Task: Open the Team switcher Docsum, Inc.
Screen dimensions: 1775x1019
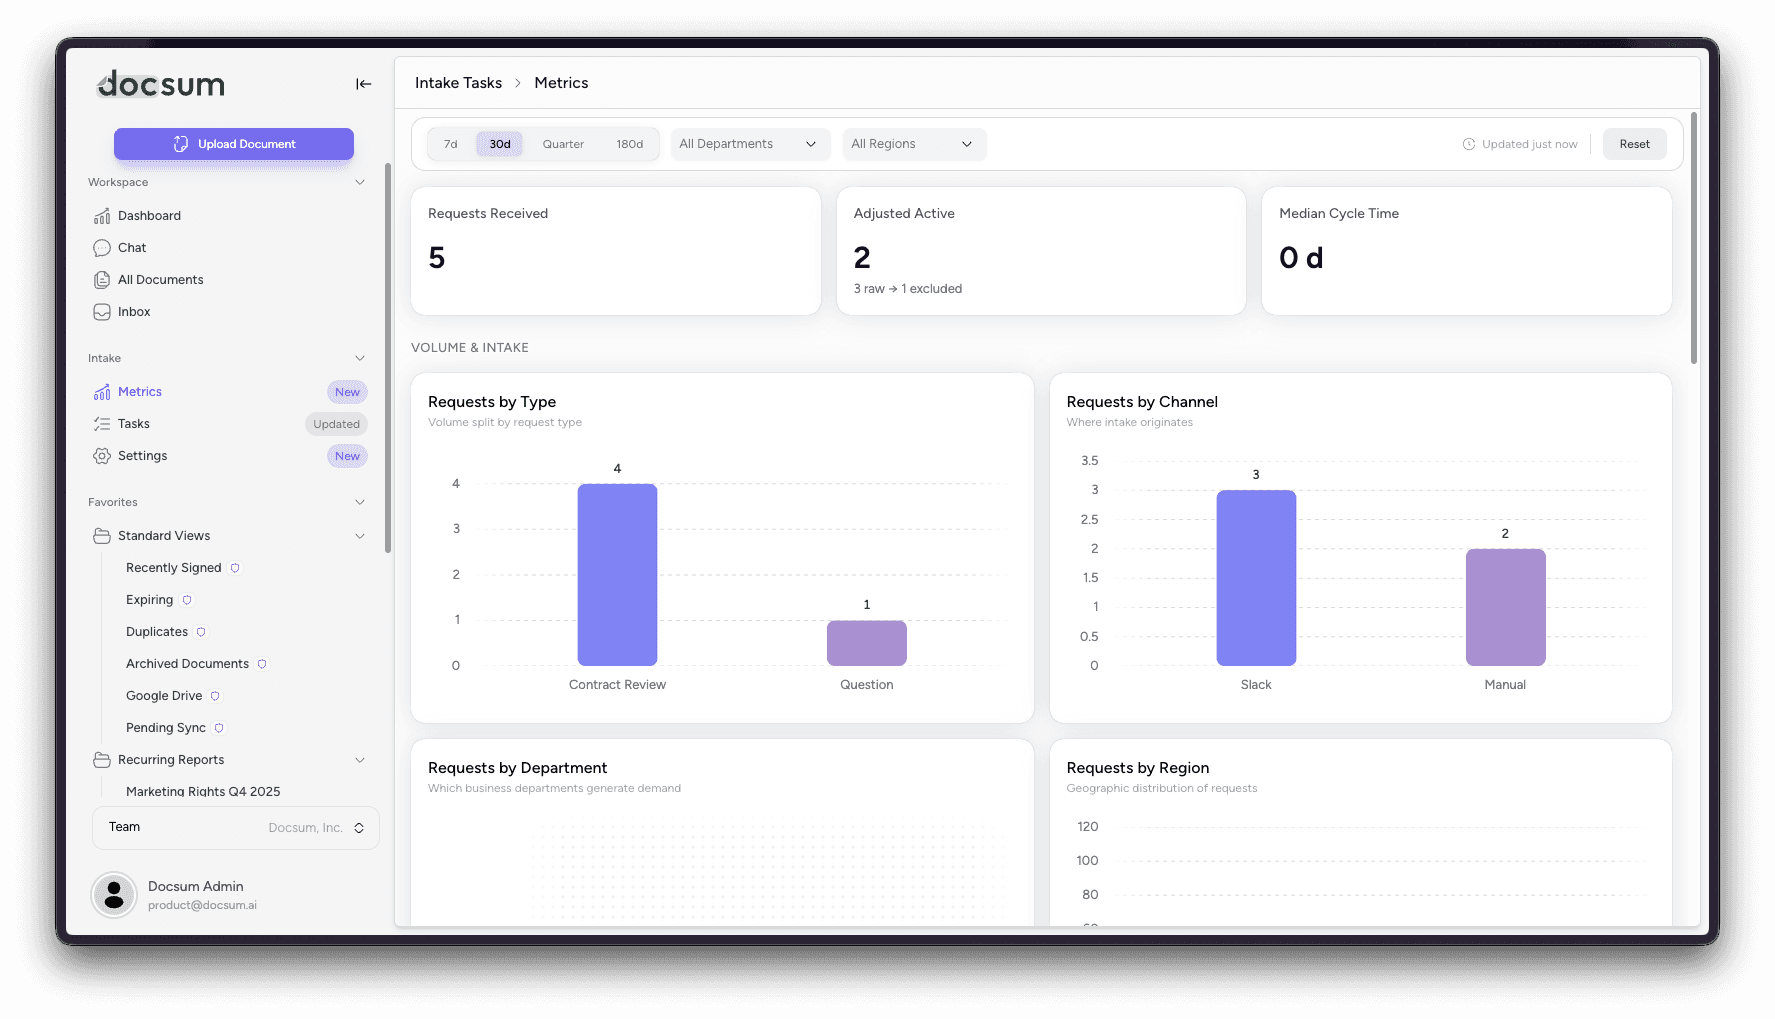Action: [x=236, y=828]
